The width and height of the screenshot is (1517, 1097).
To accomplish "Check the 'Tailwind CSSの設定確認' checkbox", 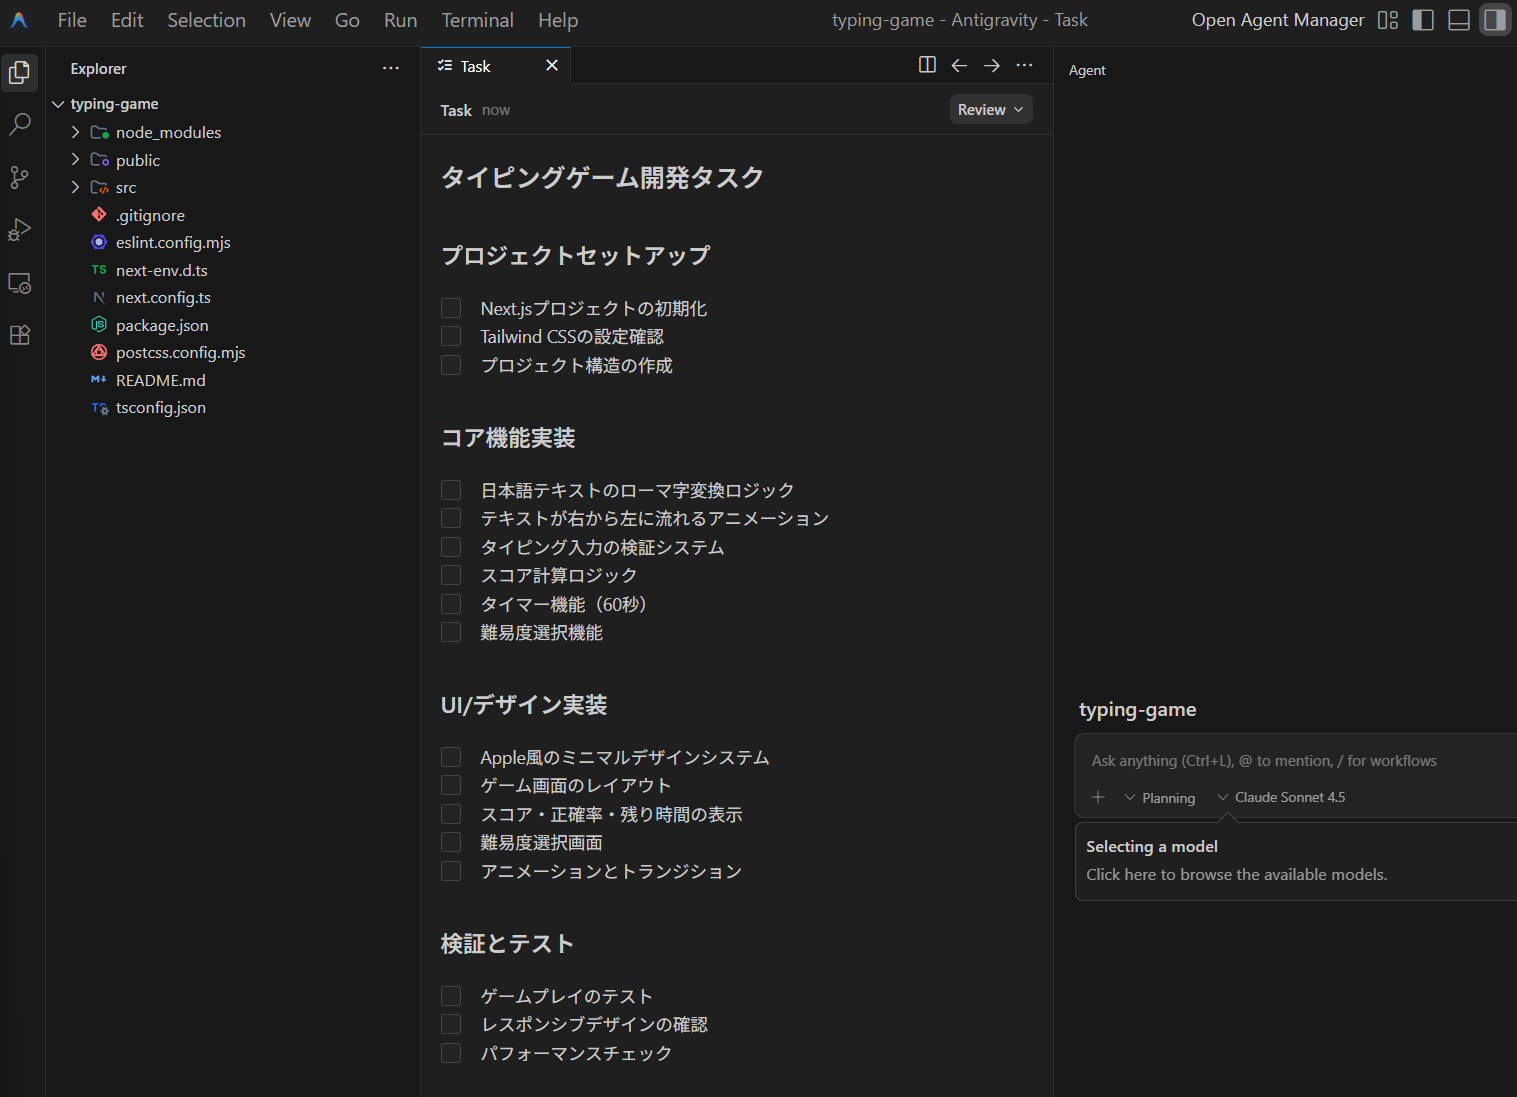I will tap(451, 337).
